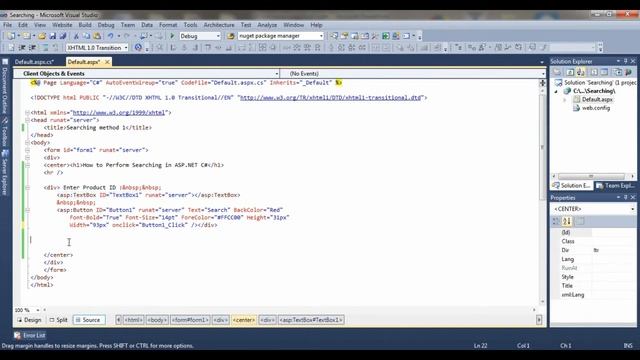This screenshot has height=360, width=640.
Task: Click the New Project toolbar icon
Action: coord(11,36)
